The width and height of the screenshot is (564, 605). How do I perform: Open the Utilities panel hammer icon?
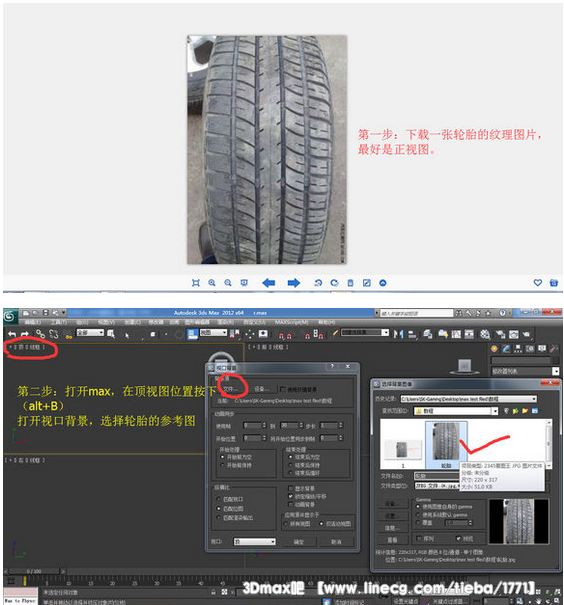tap(554, 349)
